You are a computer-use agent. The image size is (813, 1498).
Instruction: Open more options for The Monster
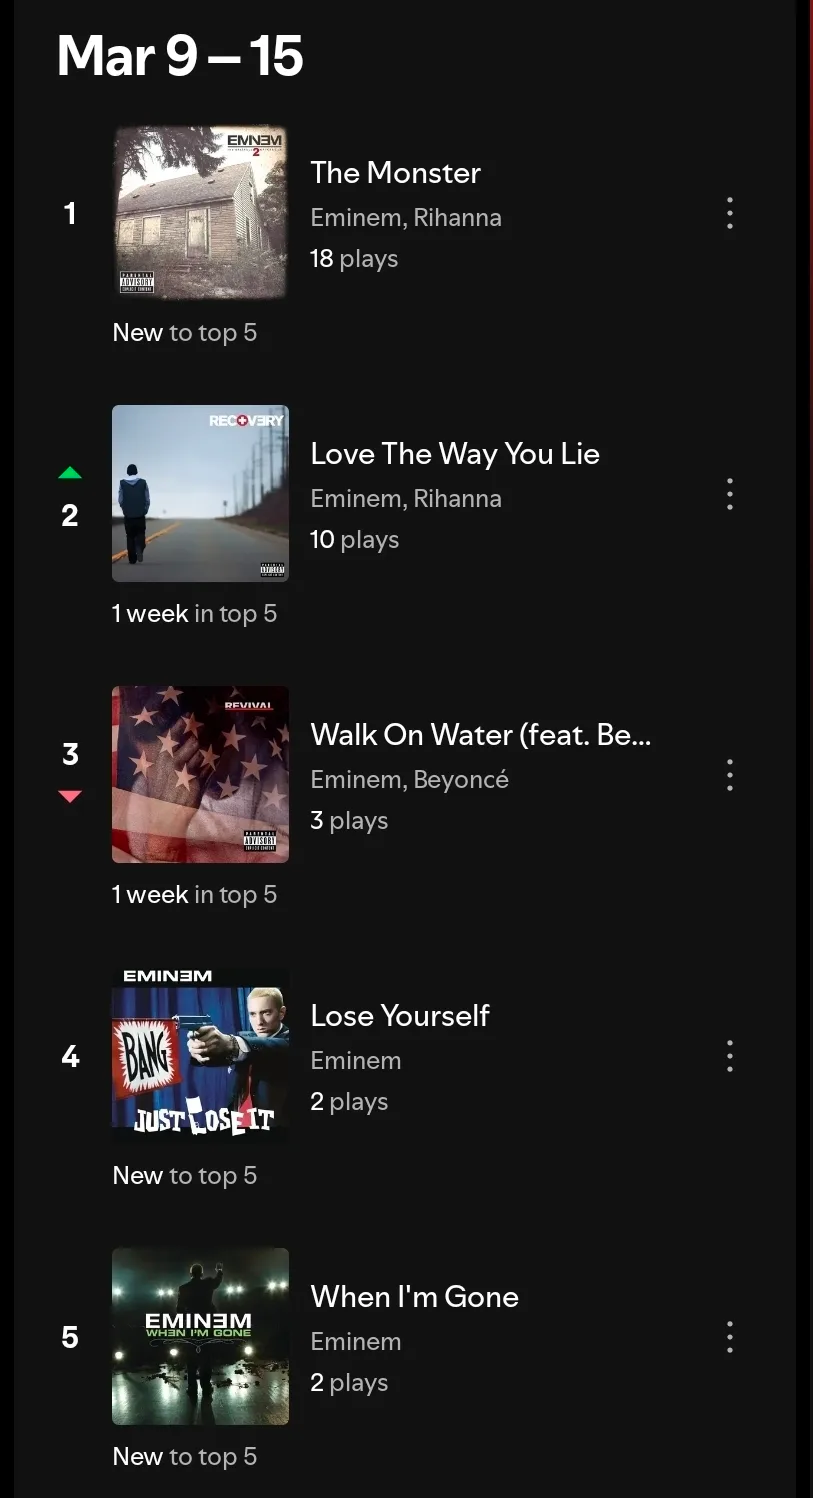730,213
